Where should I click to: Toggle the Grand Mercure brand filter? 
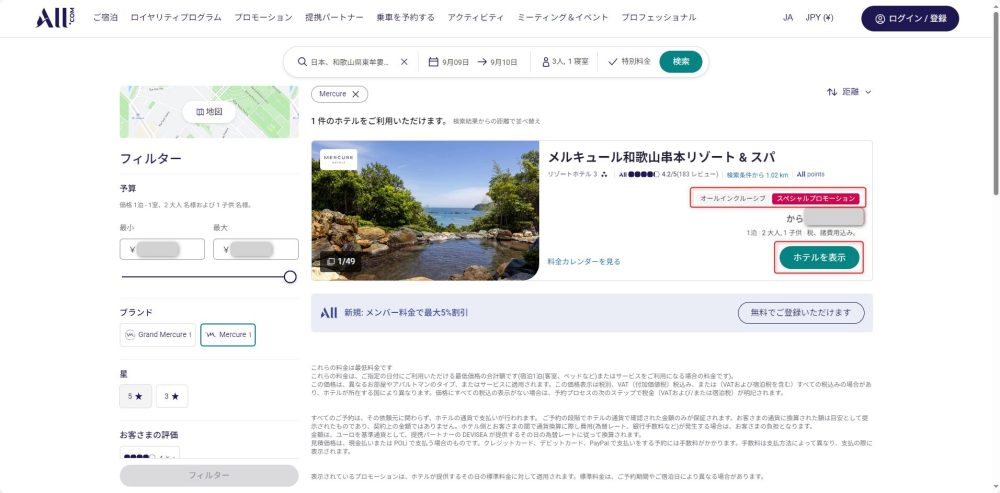[158, 335]
